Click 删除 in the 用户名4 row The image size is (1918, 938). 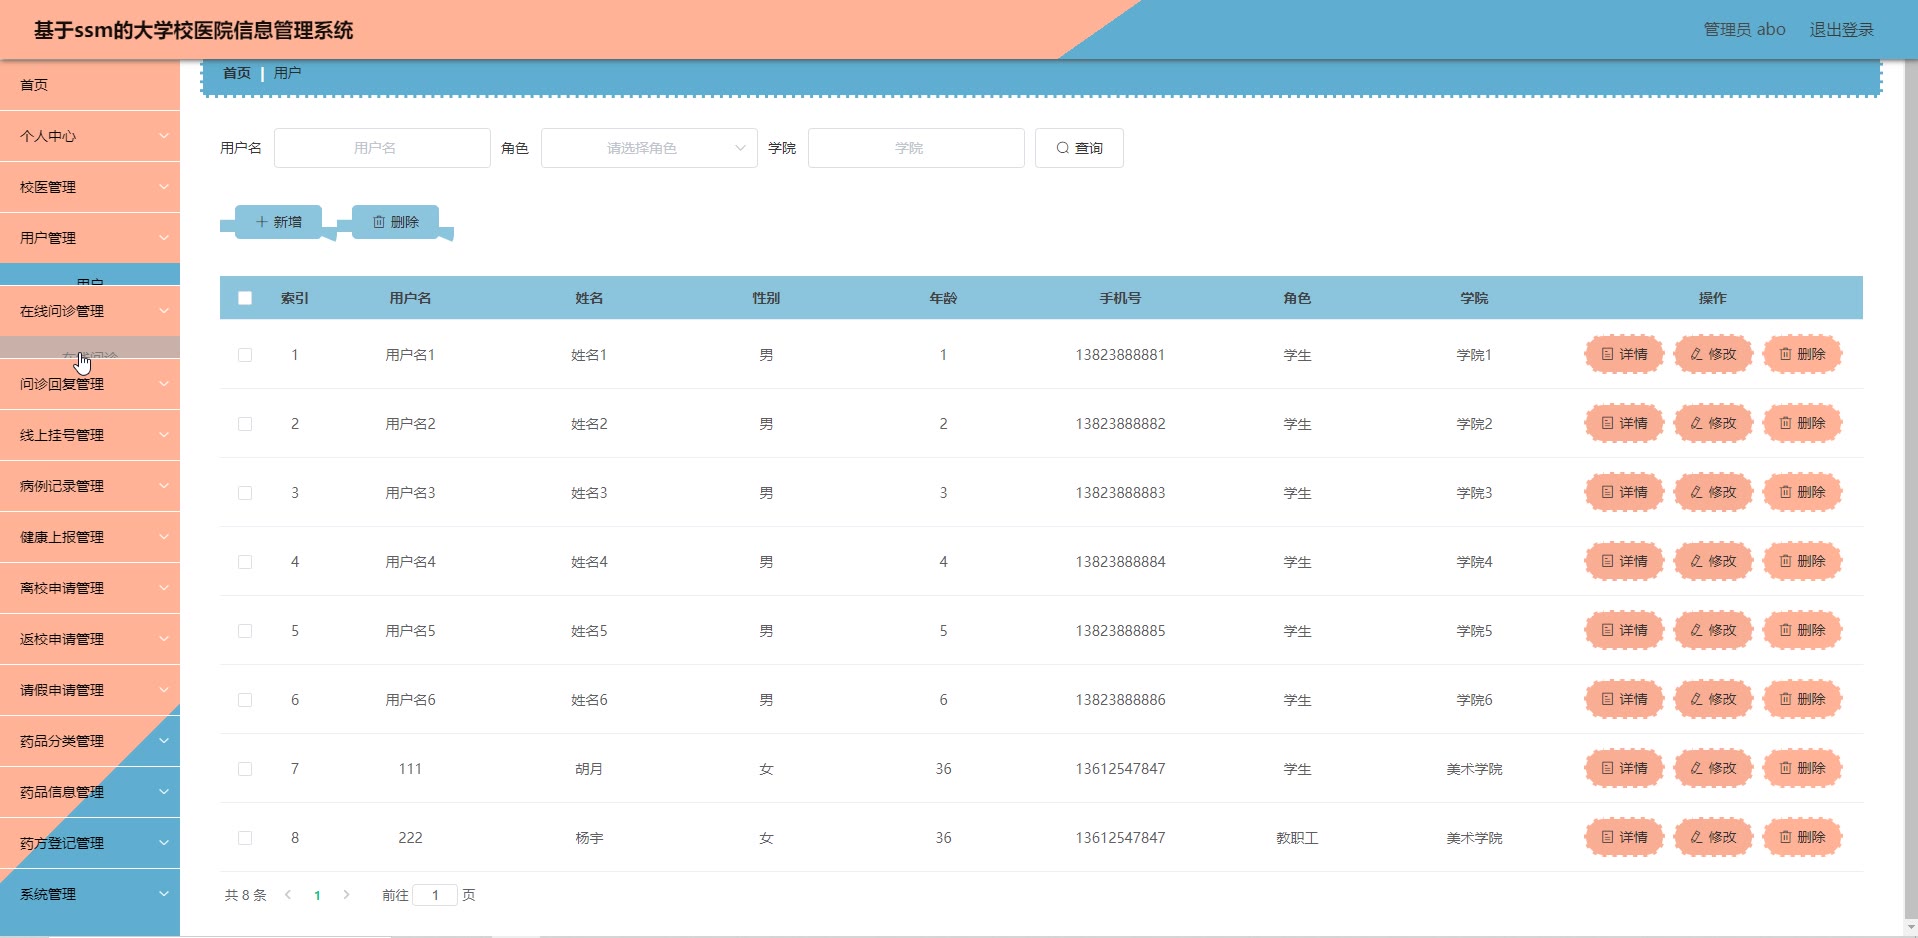[1802, 561]
